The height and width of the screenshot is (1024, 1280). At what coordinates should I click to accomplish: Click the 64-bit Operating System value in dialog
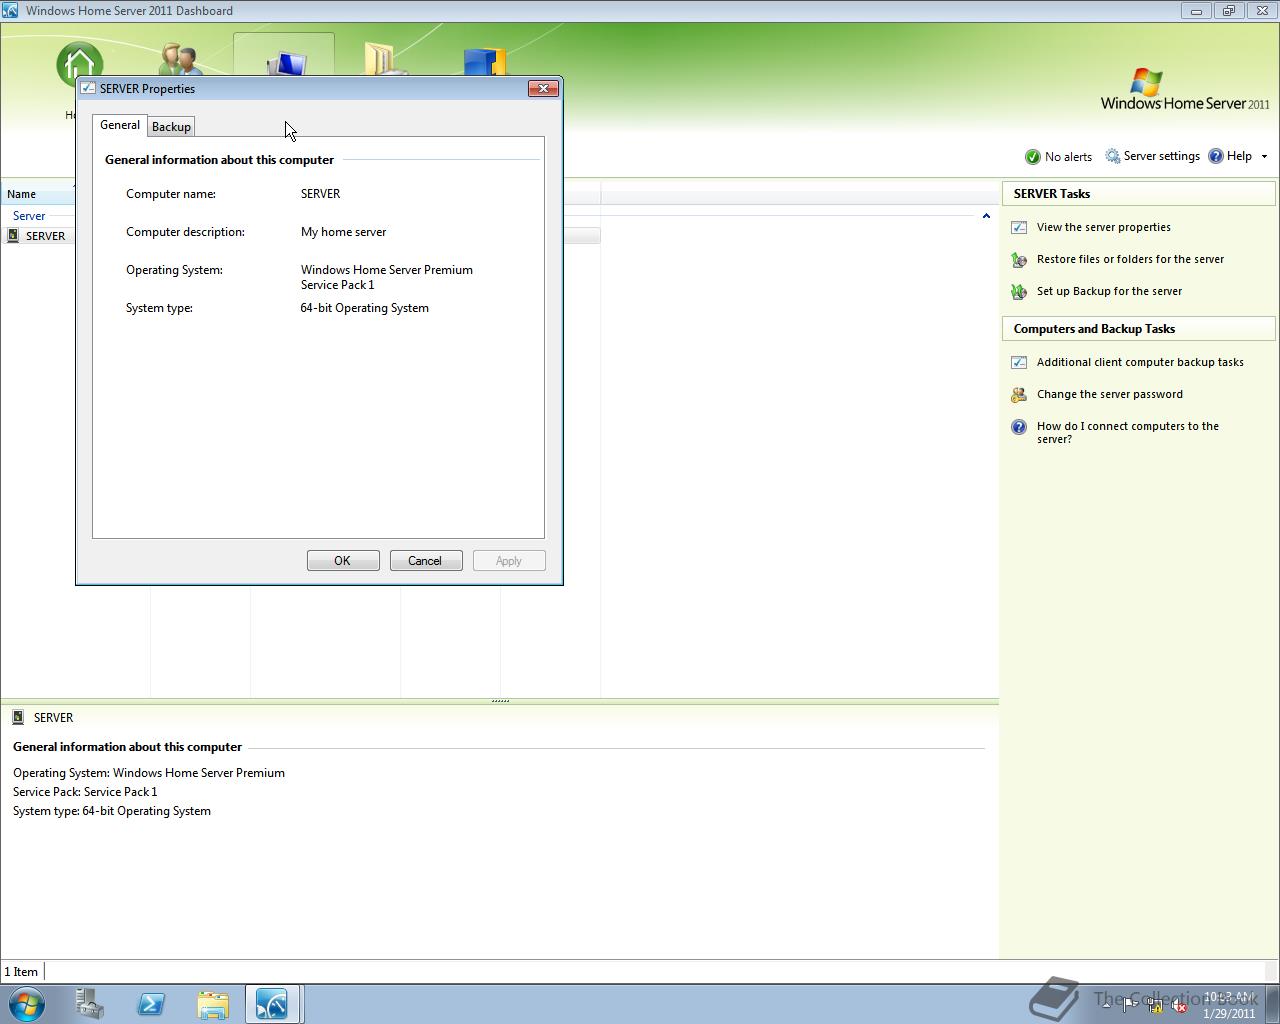tap(365, 308)
